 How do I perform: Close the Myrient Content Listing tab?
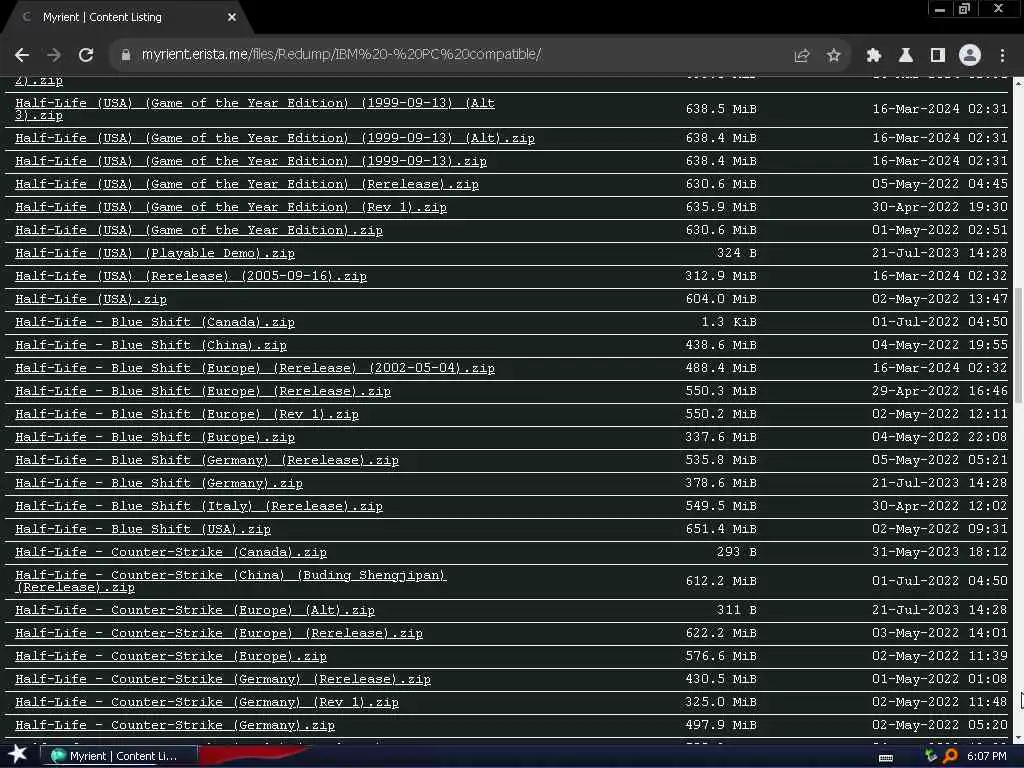(232, 17)
